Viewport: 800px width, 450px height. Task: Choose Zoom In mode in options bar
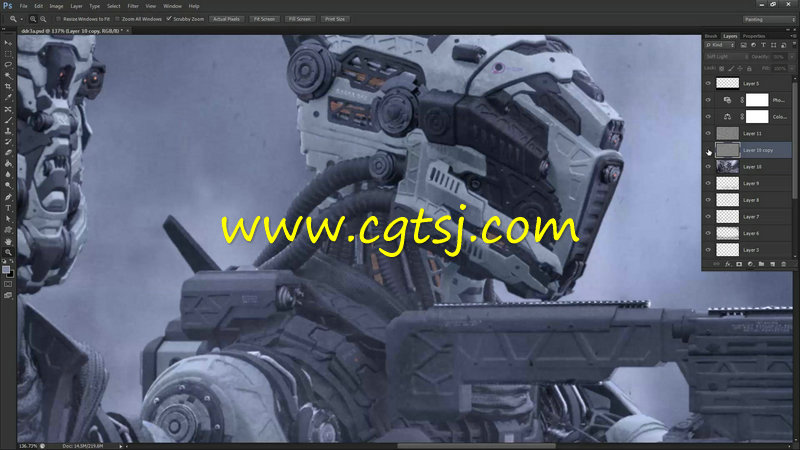pyautogui.click(x=33, y=19)
